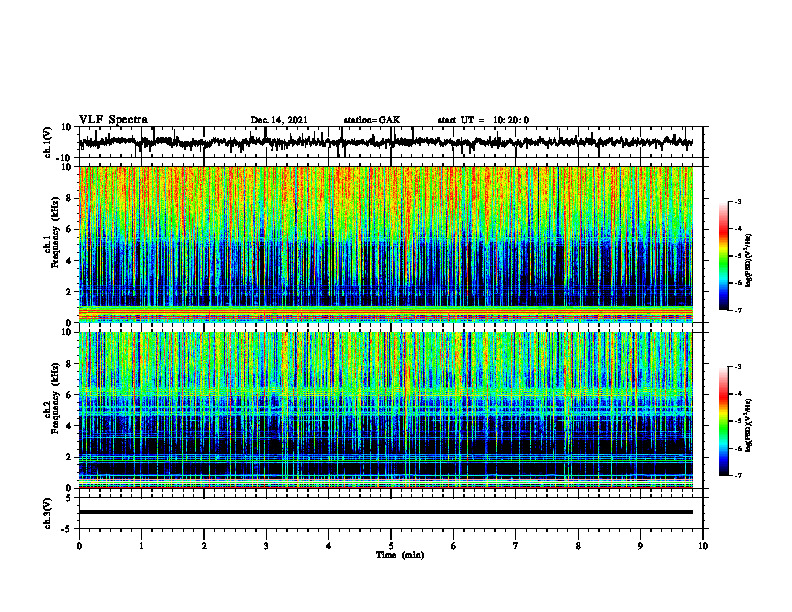The width and height of the screenshot is (792, 612).
Task: Click the time axis tick label "1"
Action: coord(141,546)
